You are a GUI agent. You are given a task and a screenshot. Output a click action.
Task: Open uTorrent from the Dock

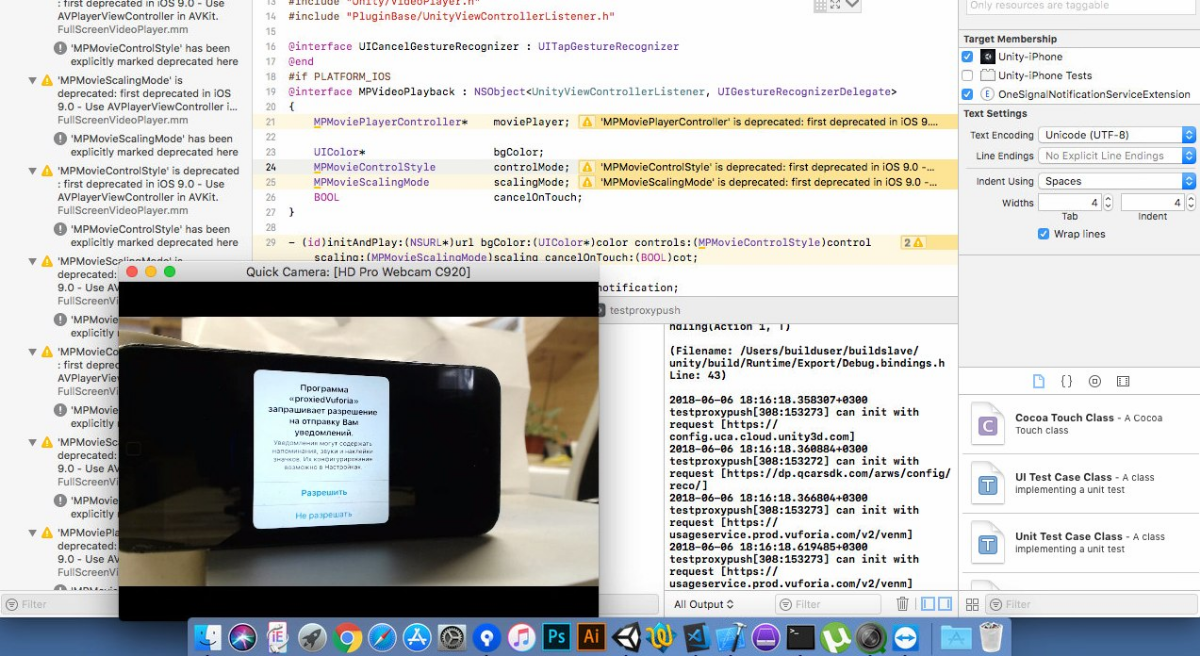[835, 636]
